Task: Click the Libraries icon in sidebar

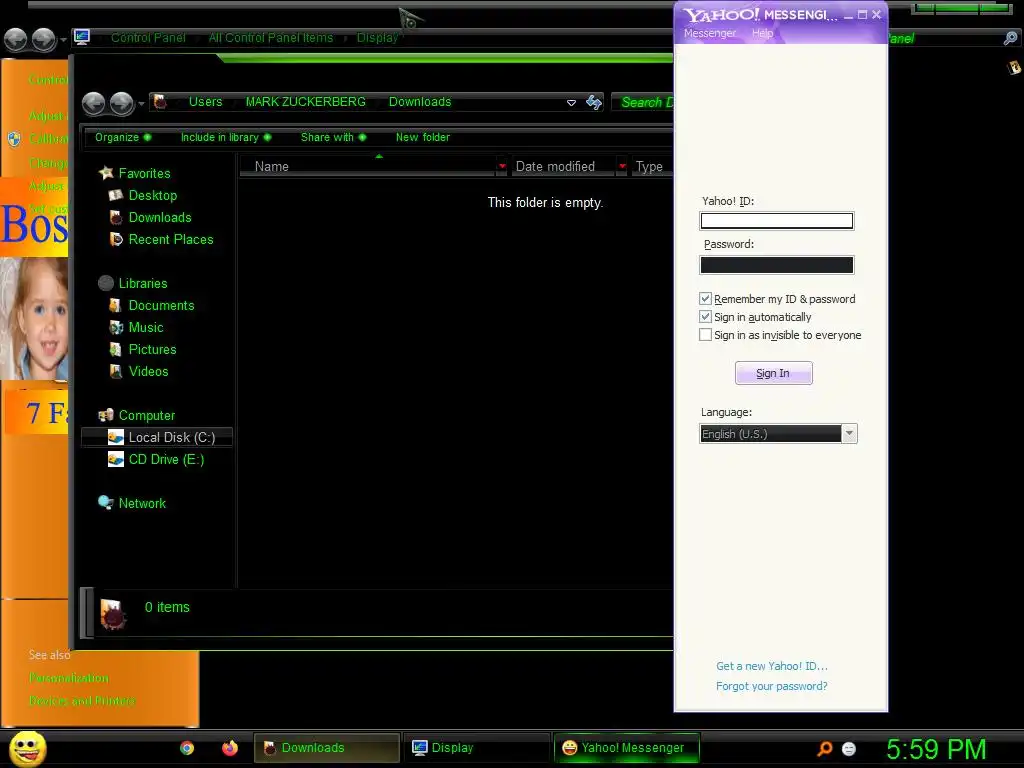Action: click(106, 283)
